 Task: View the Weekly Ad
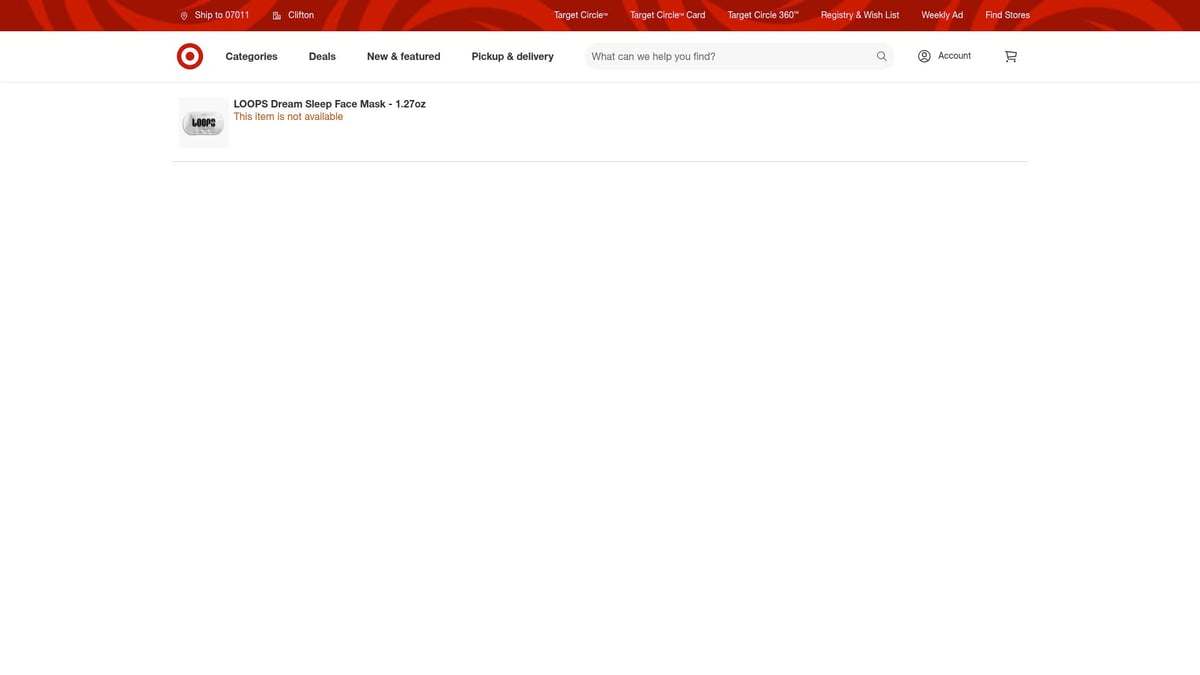point(941,15)
